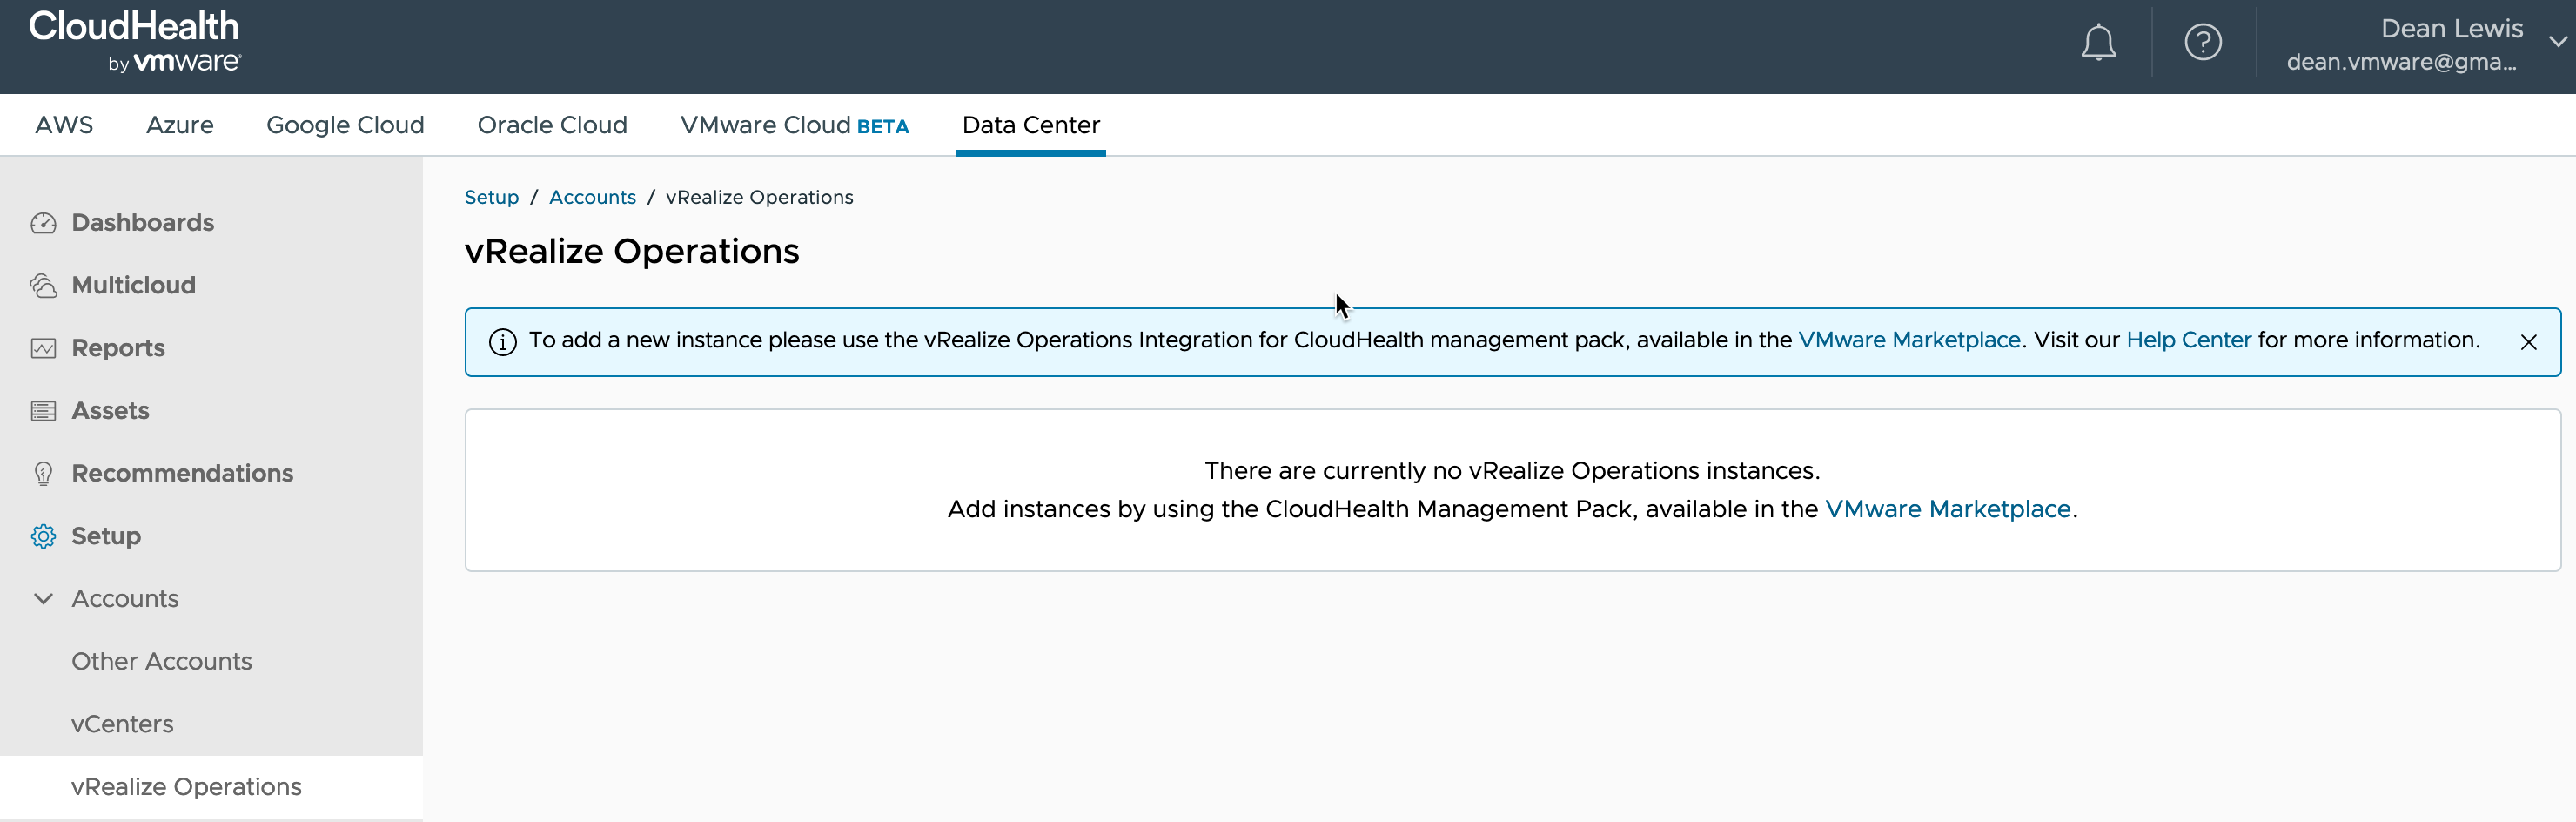The image size is (2576, 822).
Task: Expand the Dean Lewis user menu chevron
Action: click(2558, 42)
